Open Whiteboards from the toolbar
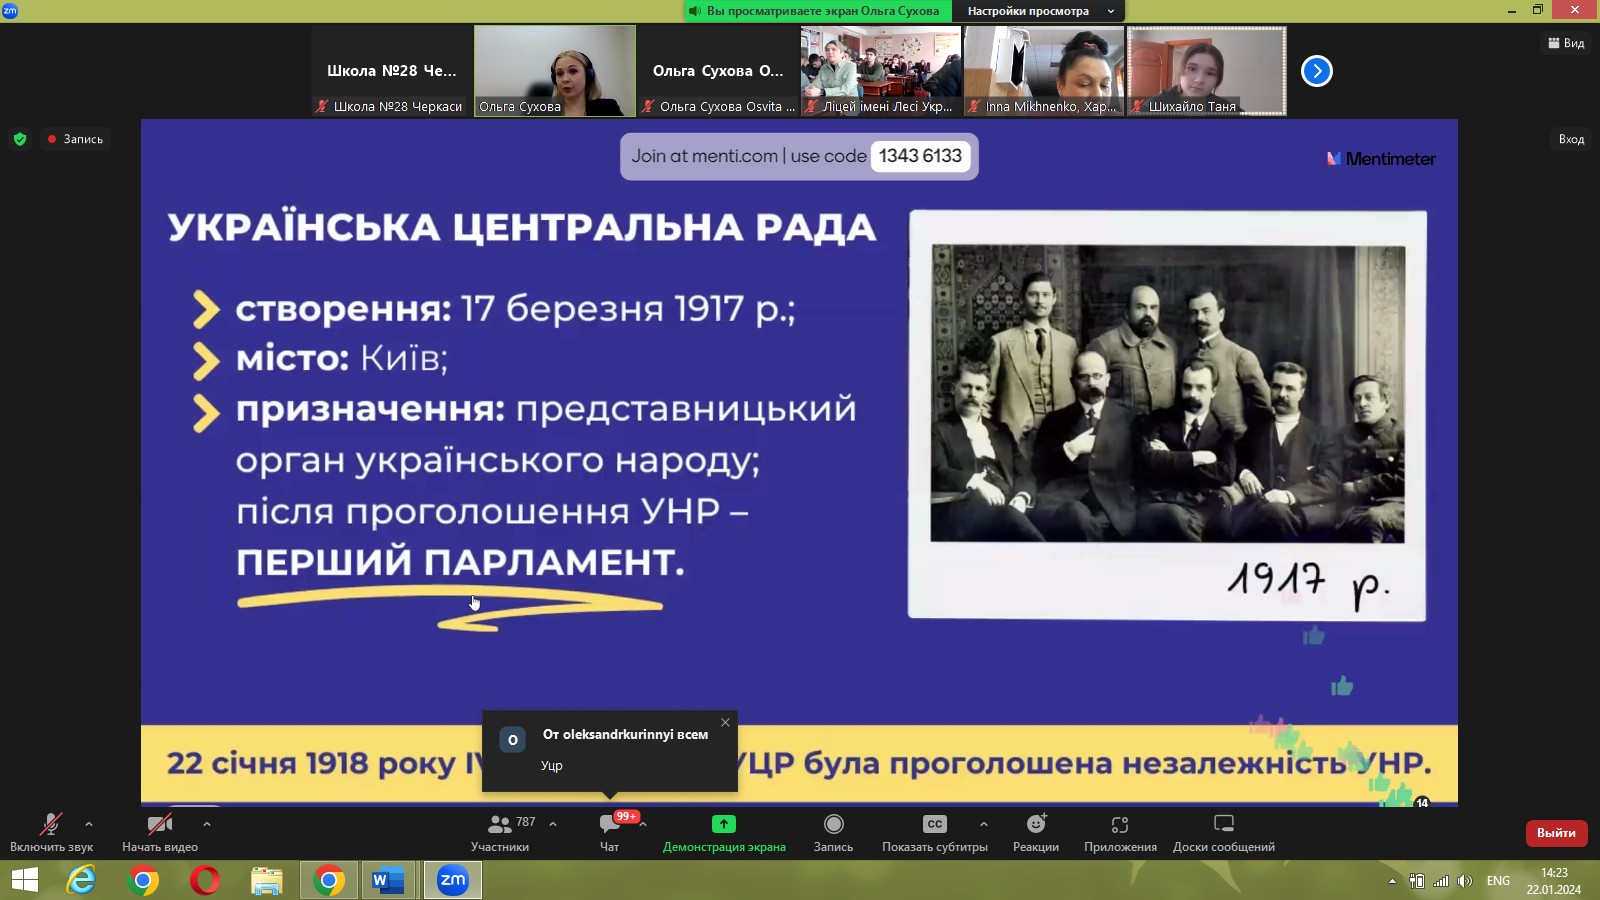The height and width of the screenshot is (900, 1600). [1223, 831]
